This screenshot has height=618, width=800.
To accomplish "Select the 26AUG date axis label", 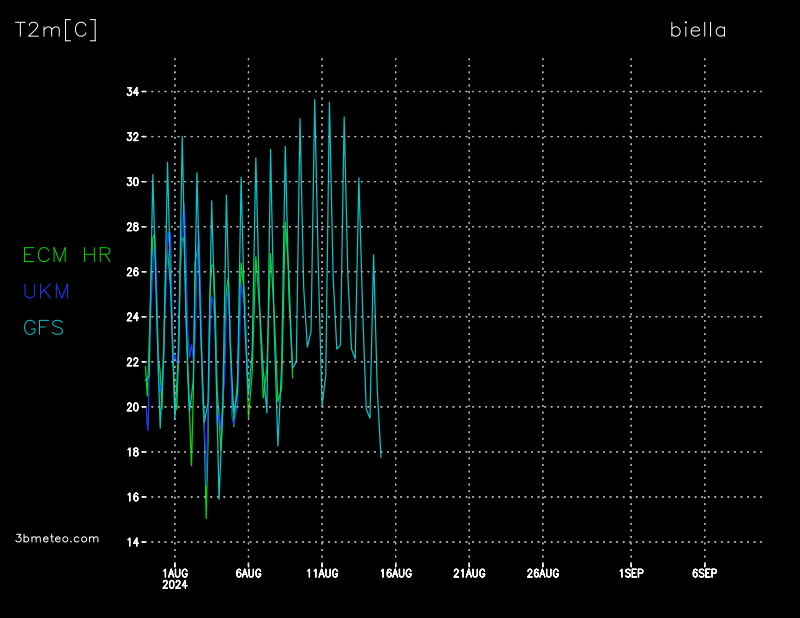I will pyautogui.click(x=543, y=573).
